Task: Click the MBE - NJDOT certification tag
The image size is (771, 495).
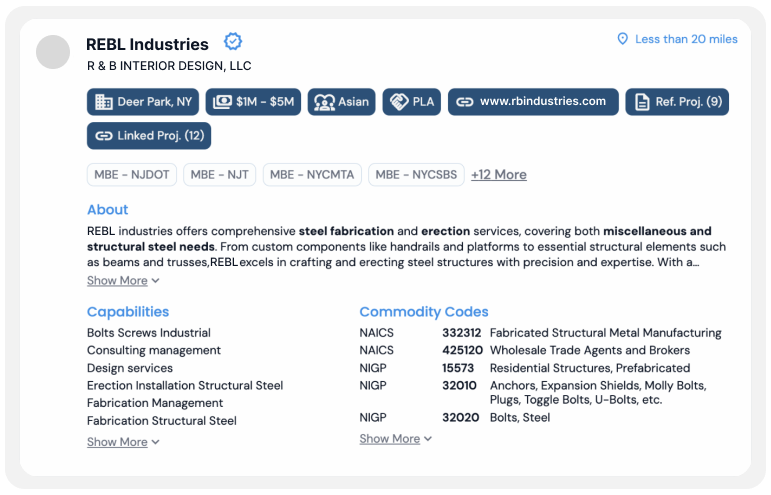Action: pyautogui.click(x=132, y=175)
